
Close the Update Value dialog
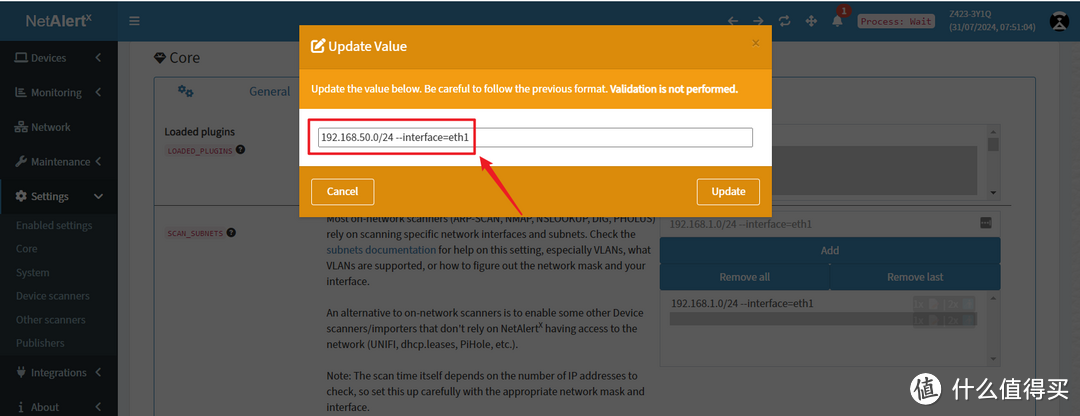point(756,43)
